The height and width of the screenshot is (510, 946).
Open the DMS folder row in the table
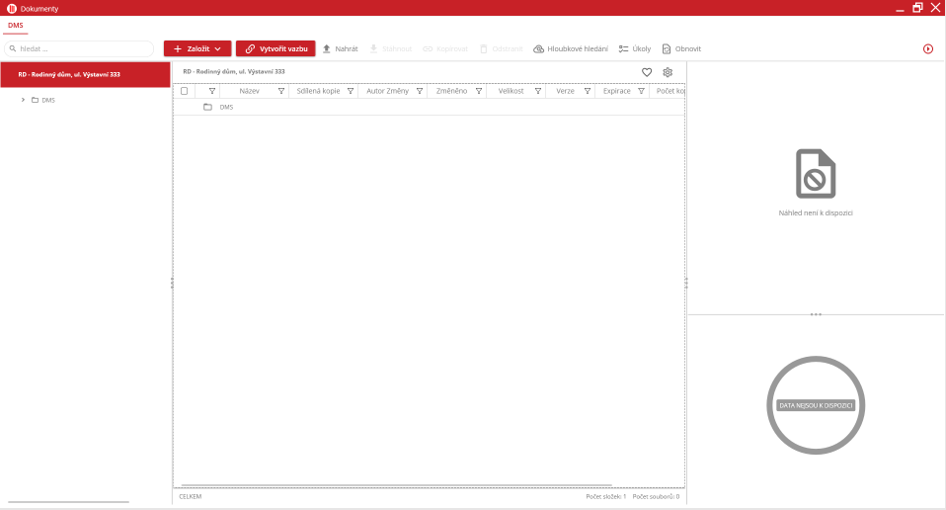click(x=226, y=107)
